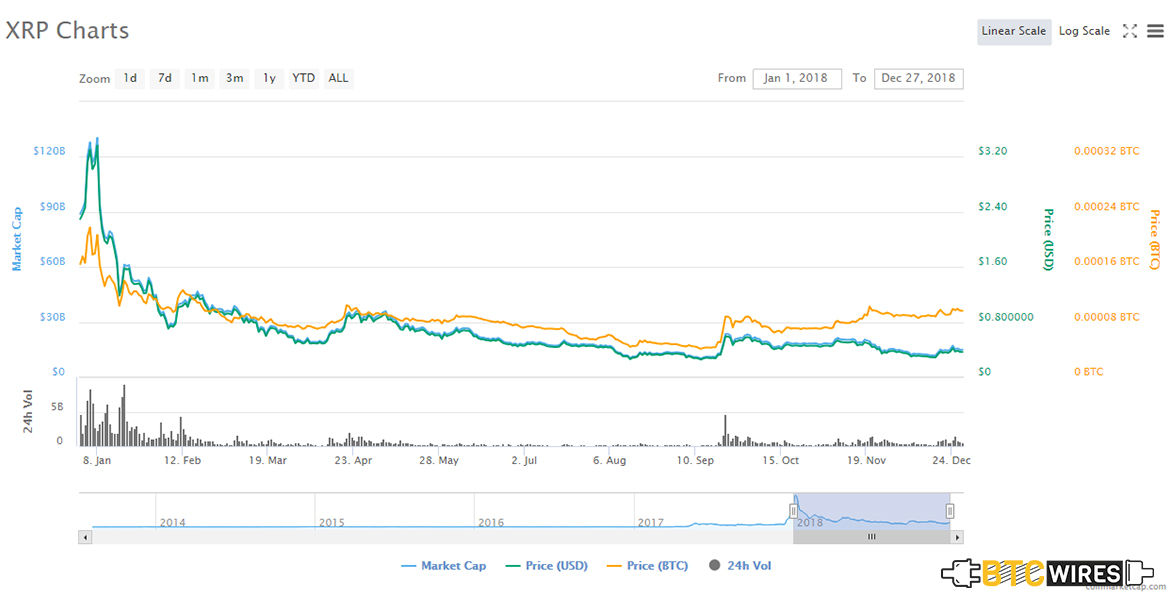Click the $60B market cap axis label
Image resolution: width=1170 pixels, height=600 pixels.
tap(52, 262)
